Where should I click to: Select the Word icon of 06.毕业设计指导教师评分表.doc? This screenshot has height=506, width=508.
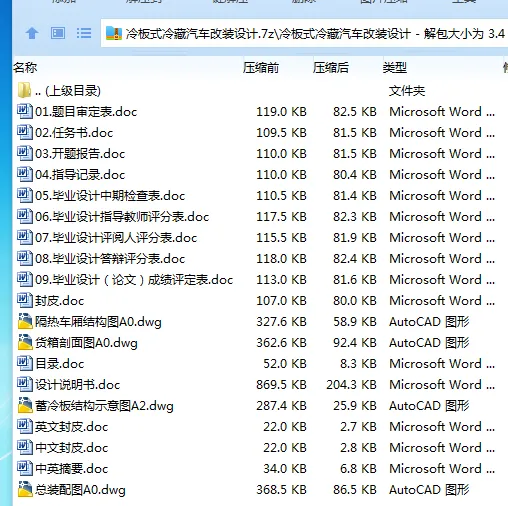[x=25, y=216]
